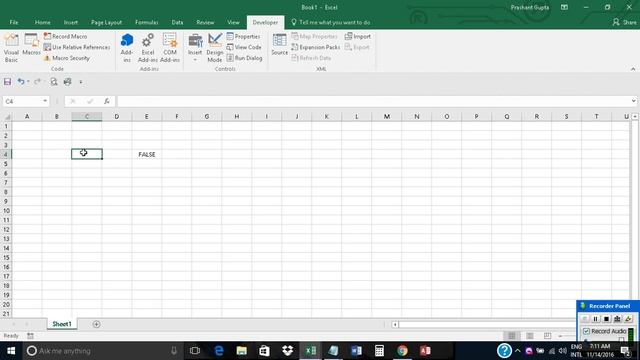Switch to Formulas tab
640x360 pixels.
[147, 22]
